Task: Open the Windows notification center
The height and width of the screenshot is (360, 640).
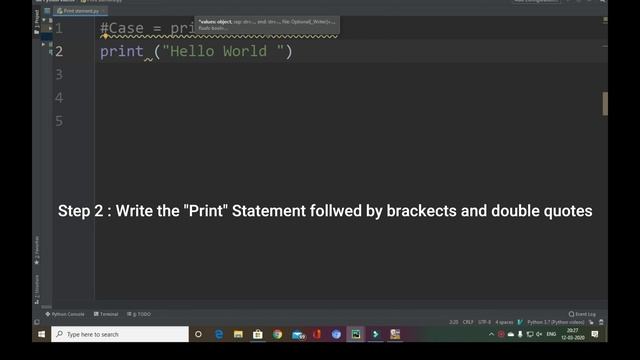Action: (x=595, y=334)
